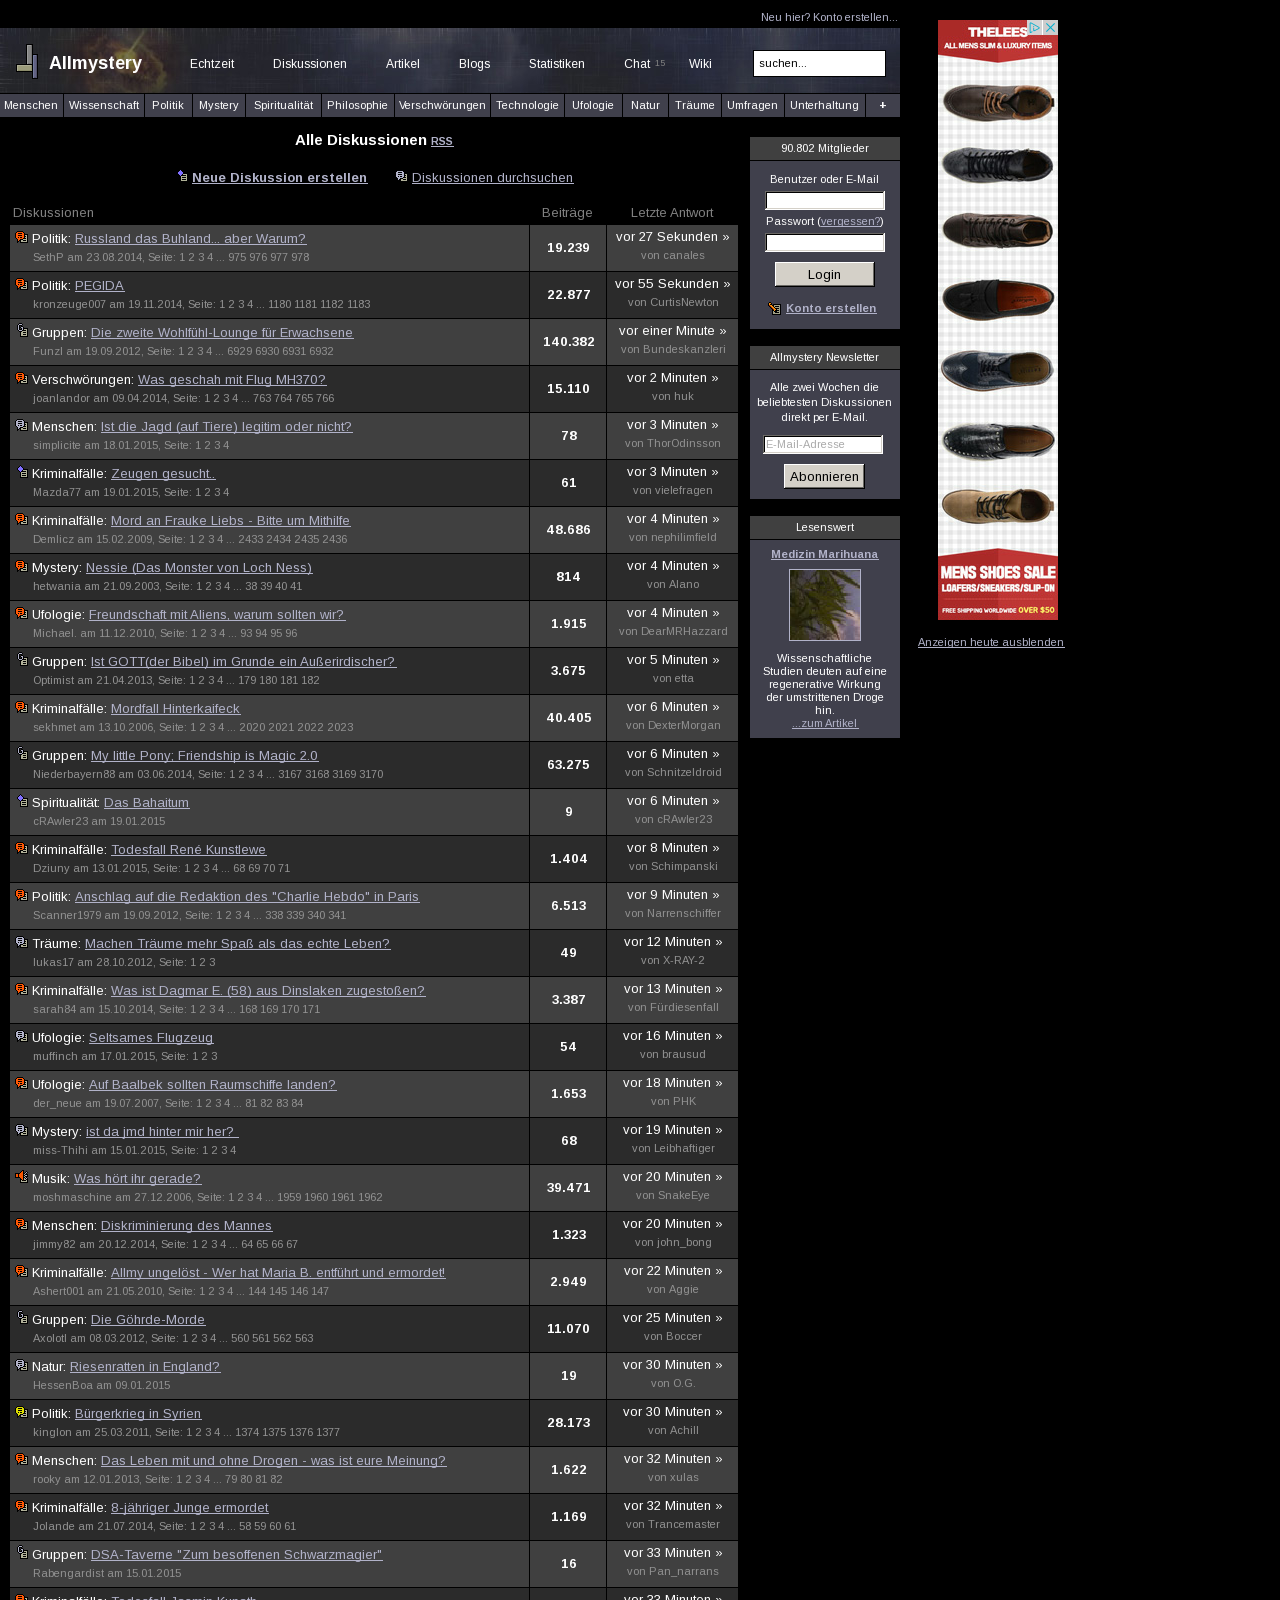Click the thread icon of Russland das Buhland

[x=21, y=237]
